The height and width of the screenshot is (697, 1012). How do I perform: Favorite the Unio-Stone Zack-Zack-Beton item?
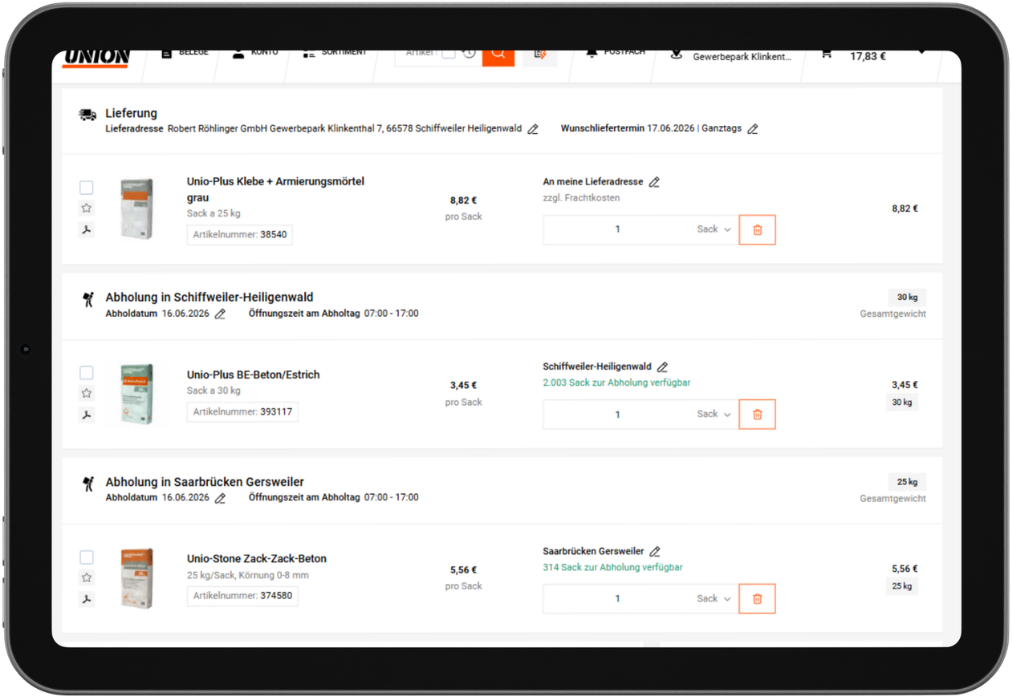[86, 578]
